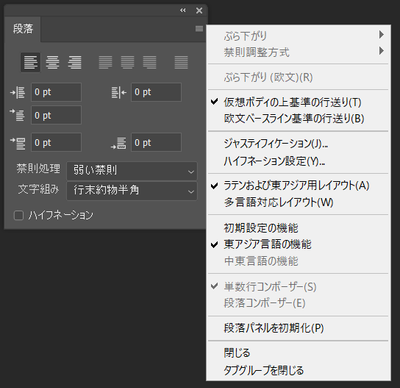Toggle ラテンおよび東アジア用レイアウト(A)

(x=298, y=186)
